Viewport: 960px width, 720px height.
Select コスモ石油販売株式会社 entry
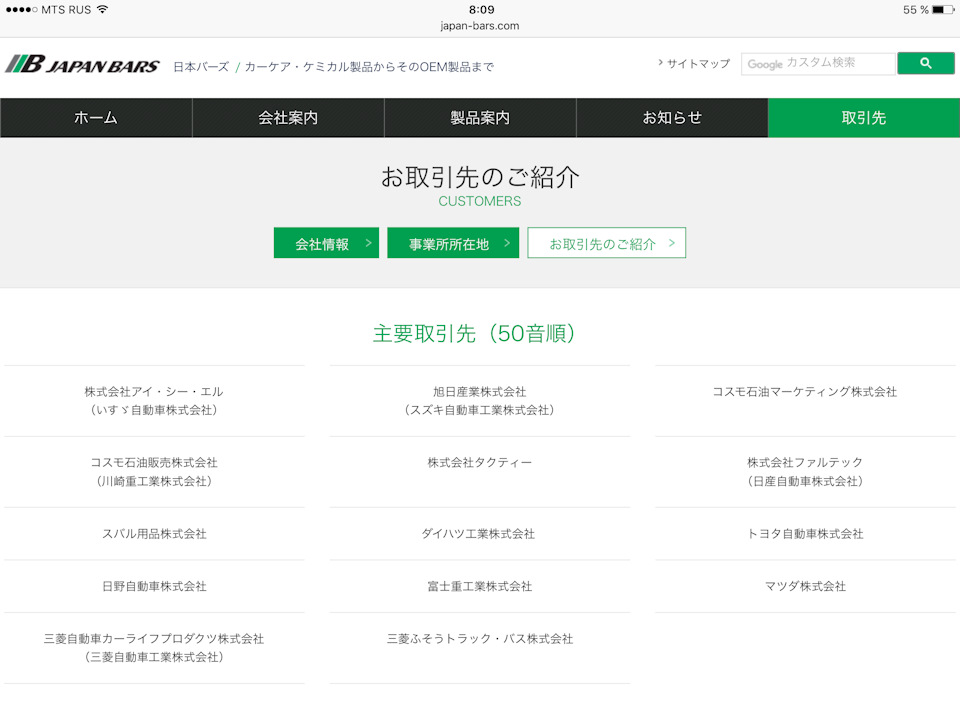tap(154, 472)
